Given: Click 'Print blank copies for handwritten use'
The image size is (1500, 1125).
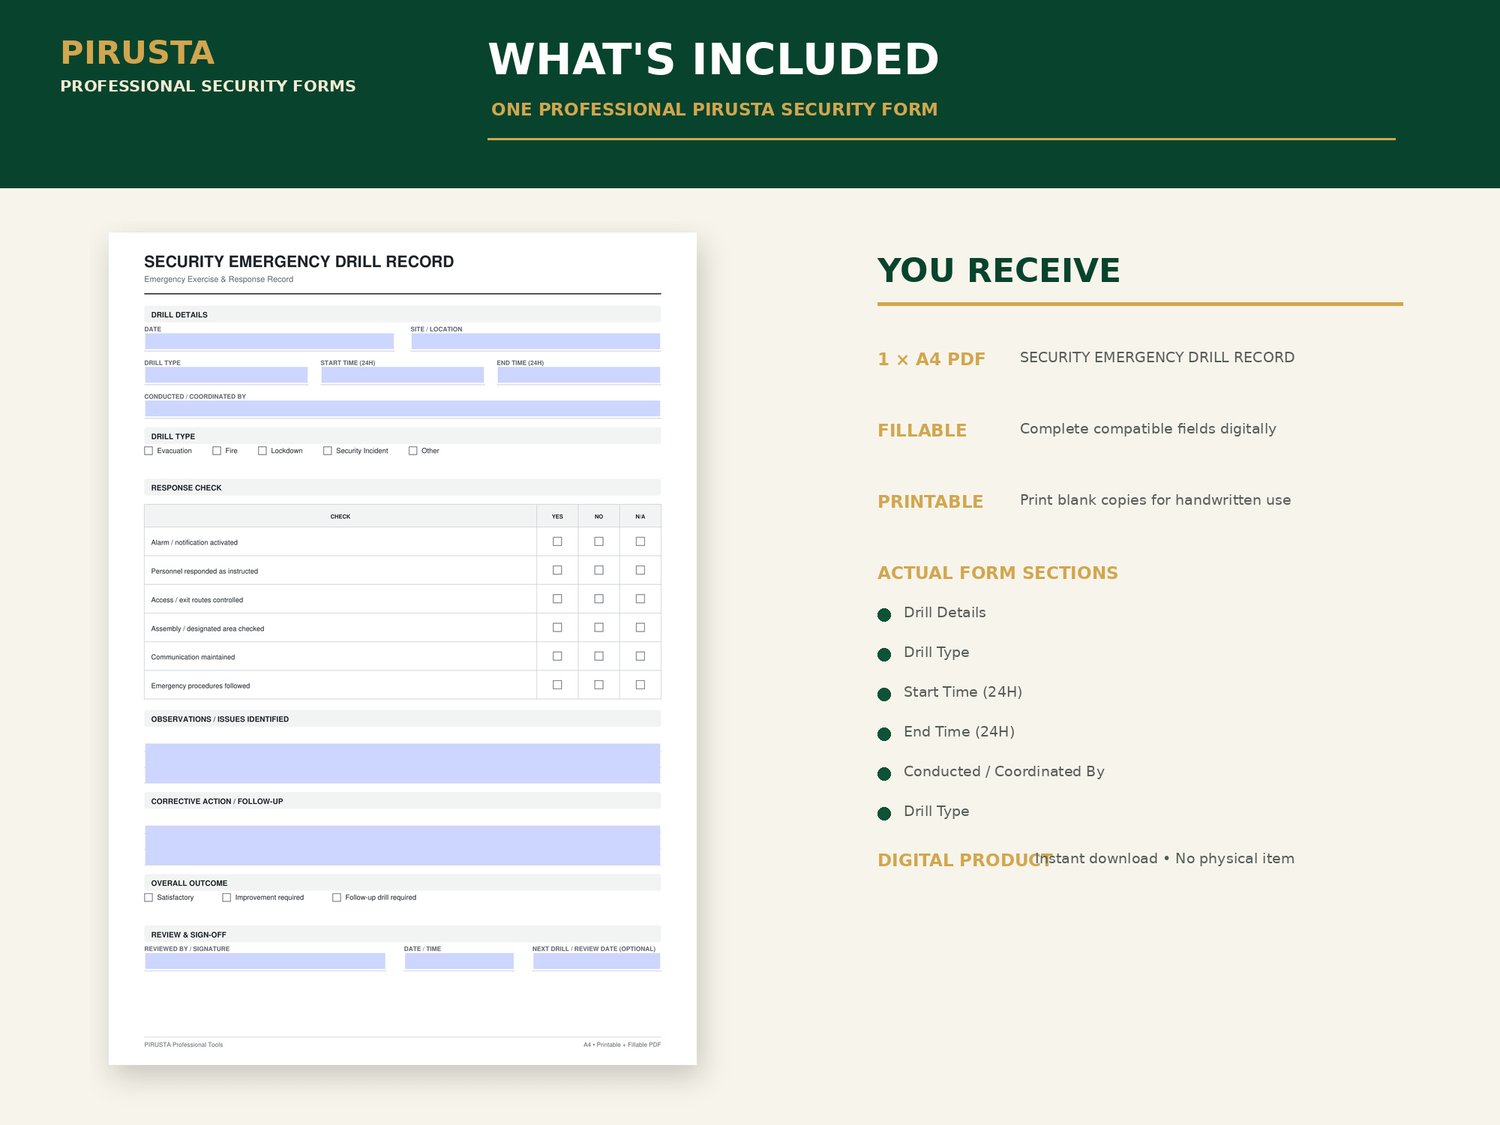Looking at the screenshot, I should (1155, 500).
